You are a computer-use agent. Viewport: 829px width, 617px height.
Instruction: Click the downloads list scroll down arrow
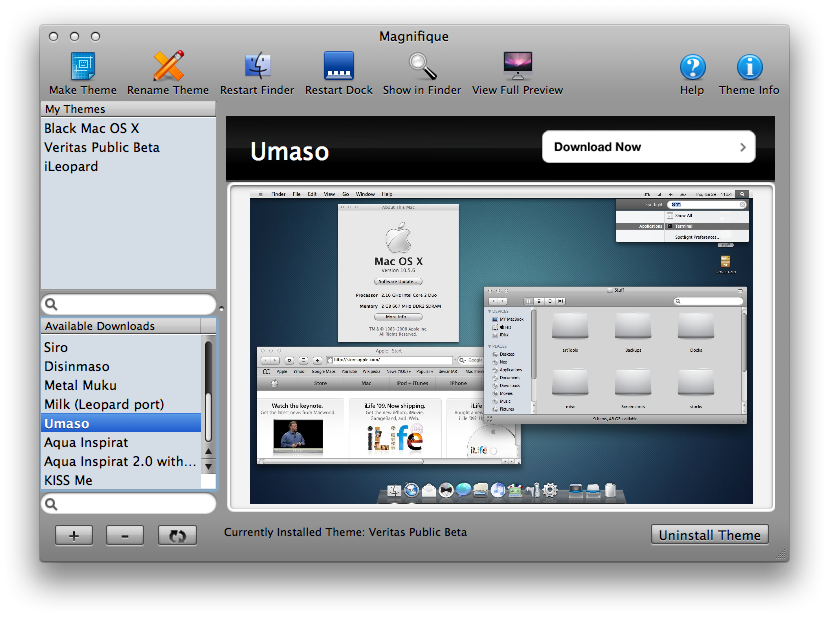209,466
